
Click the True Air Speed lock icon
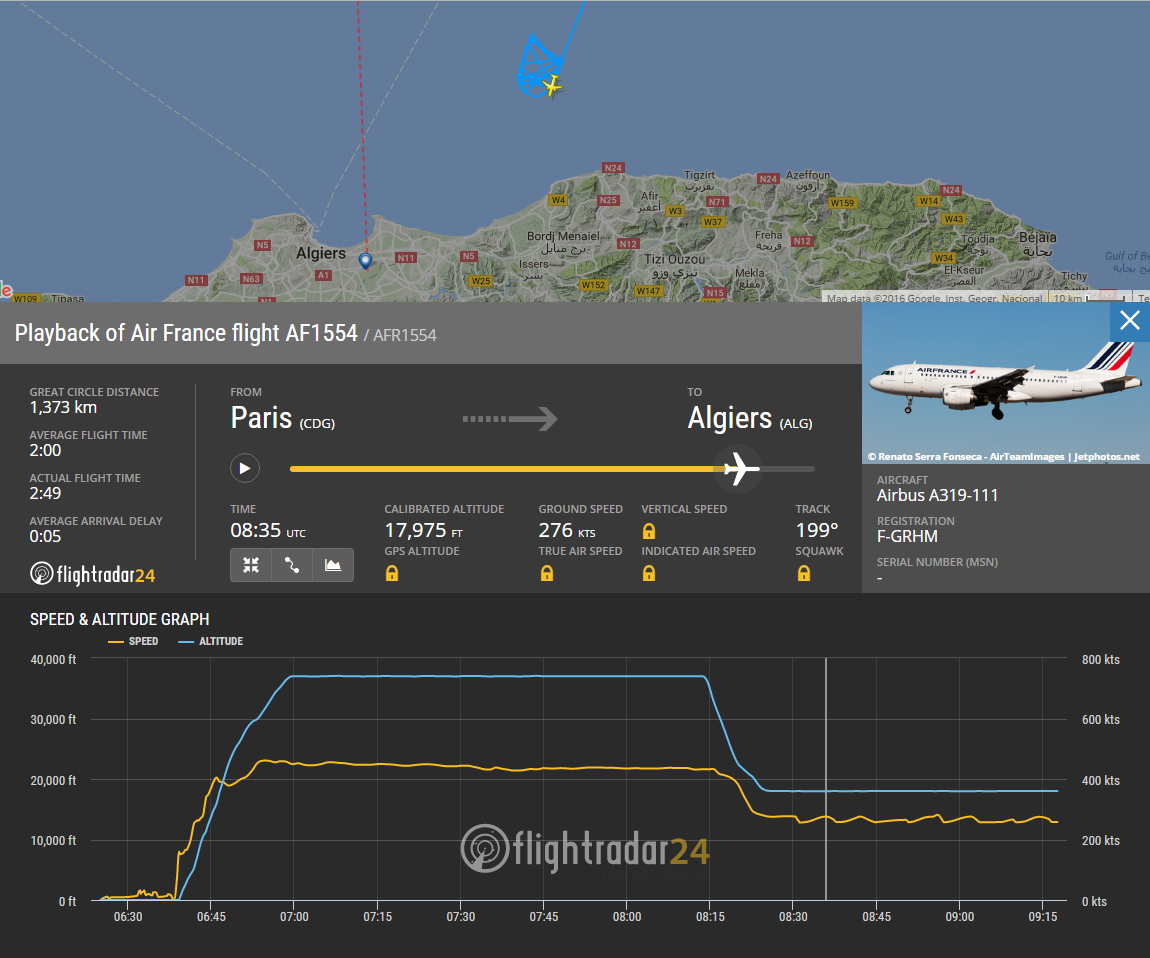[547, 573]
